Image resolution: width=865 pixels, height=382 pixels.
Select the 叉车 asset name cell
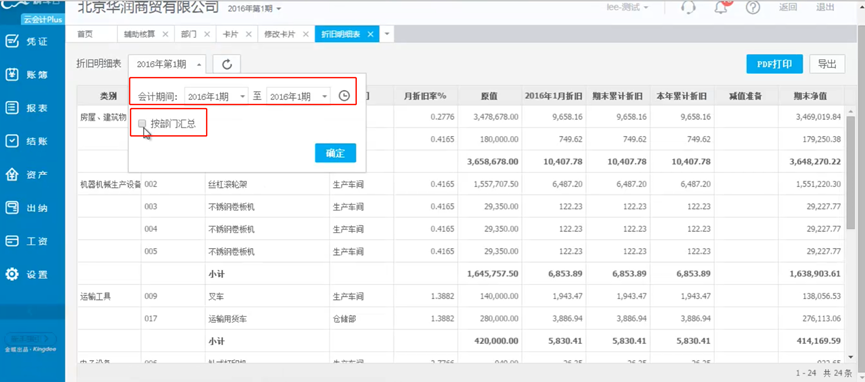[x=267, y=296]
